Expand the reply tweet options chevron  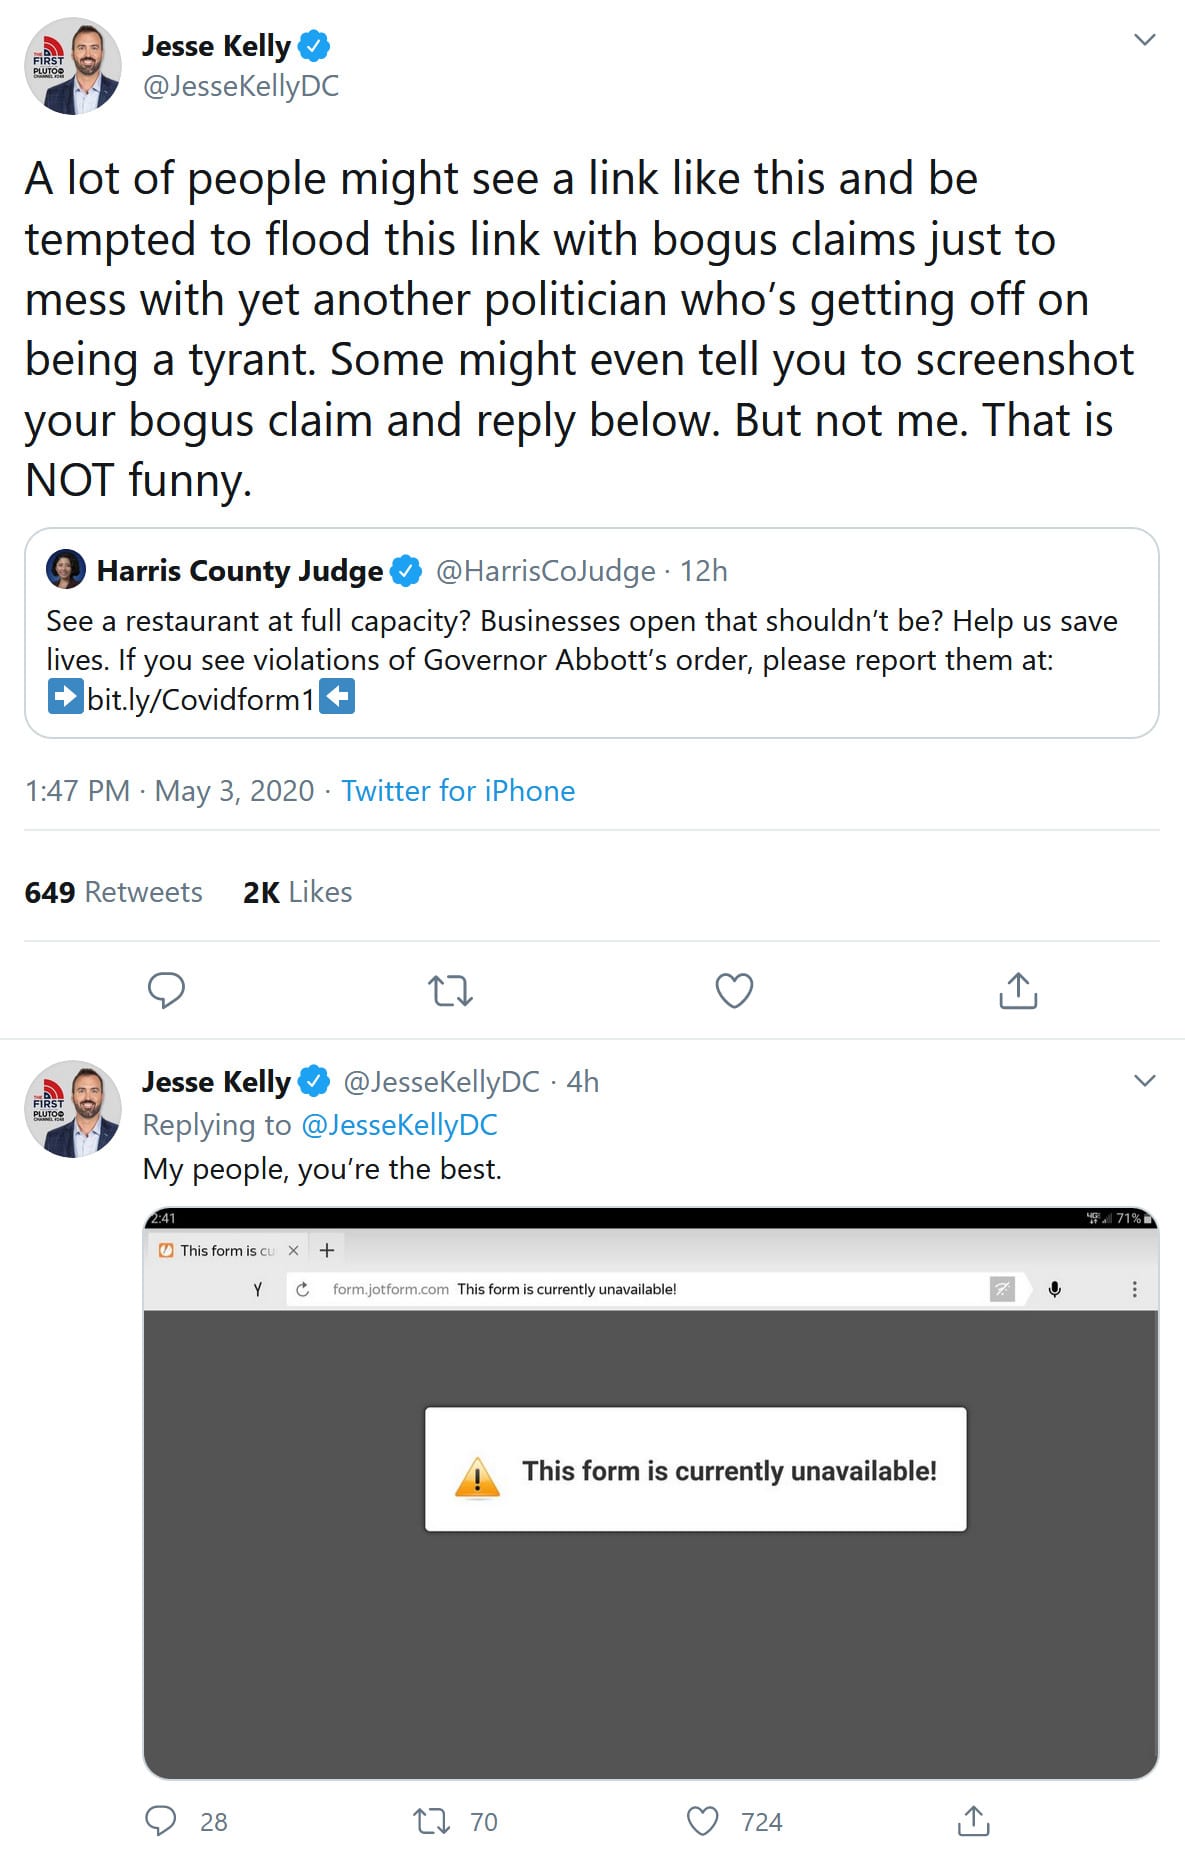pyautogui.click(x=1145, y=1081)
